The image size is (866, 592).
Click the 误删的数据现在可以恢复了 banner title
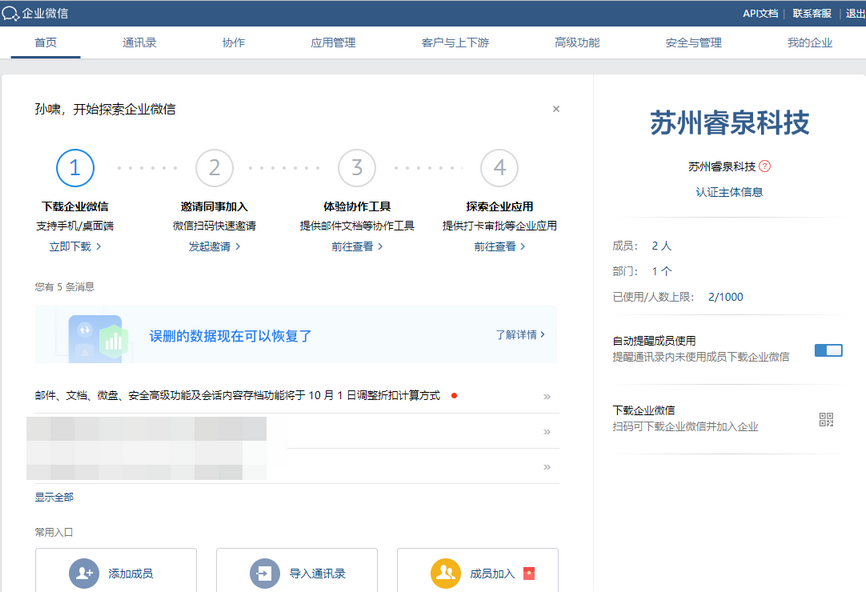coord(230,336)
